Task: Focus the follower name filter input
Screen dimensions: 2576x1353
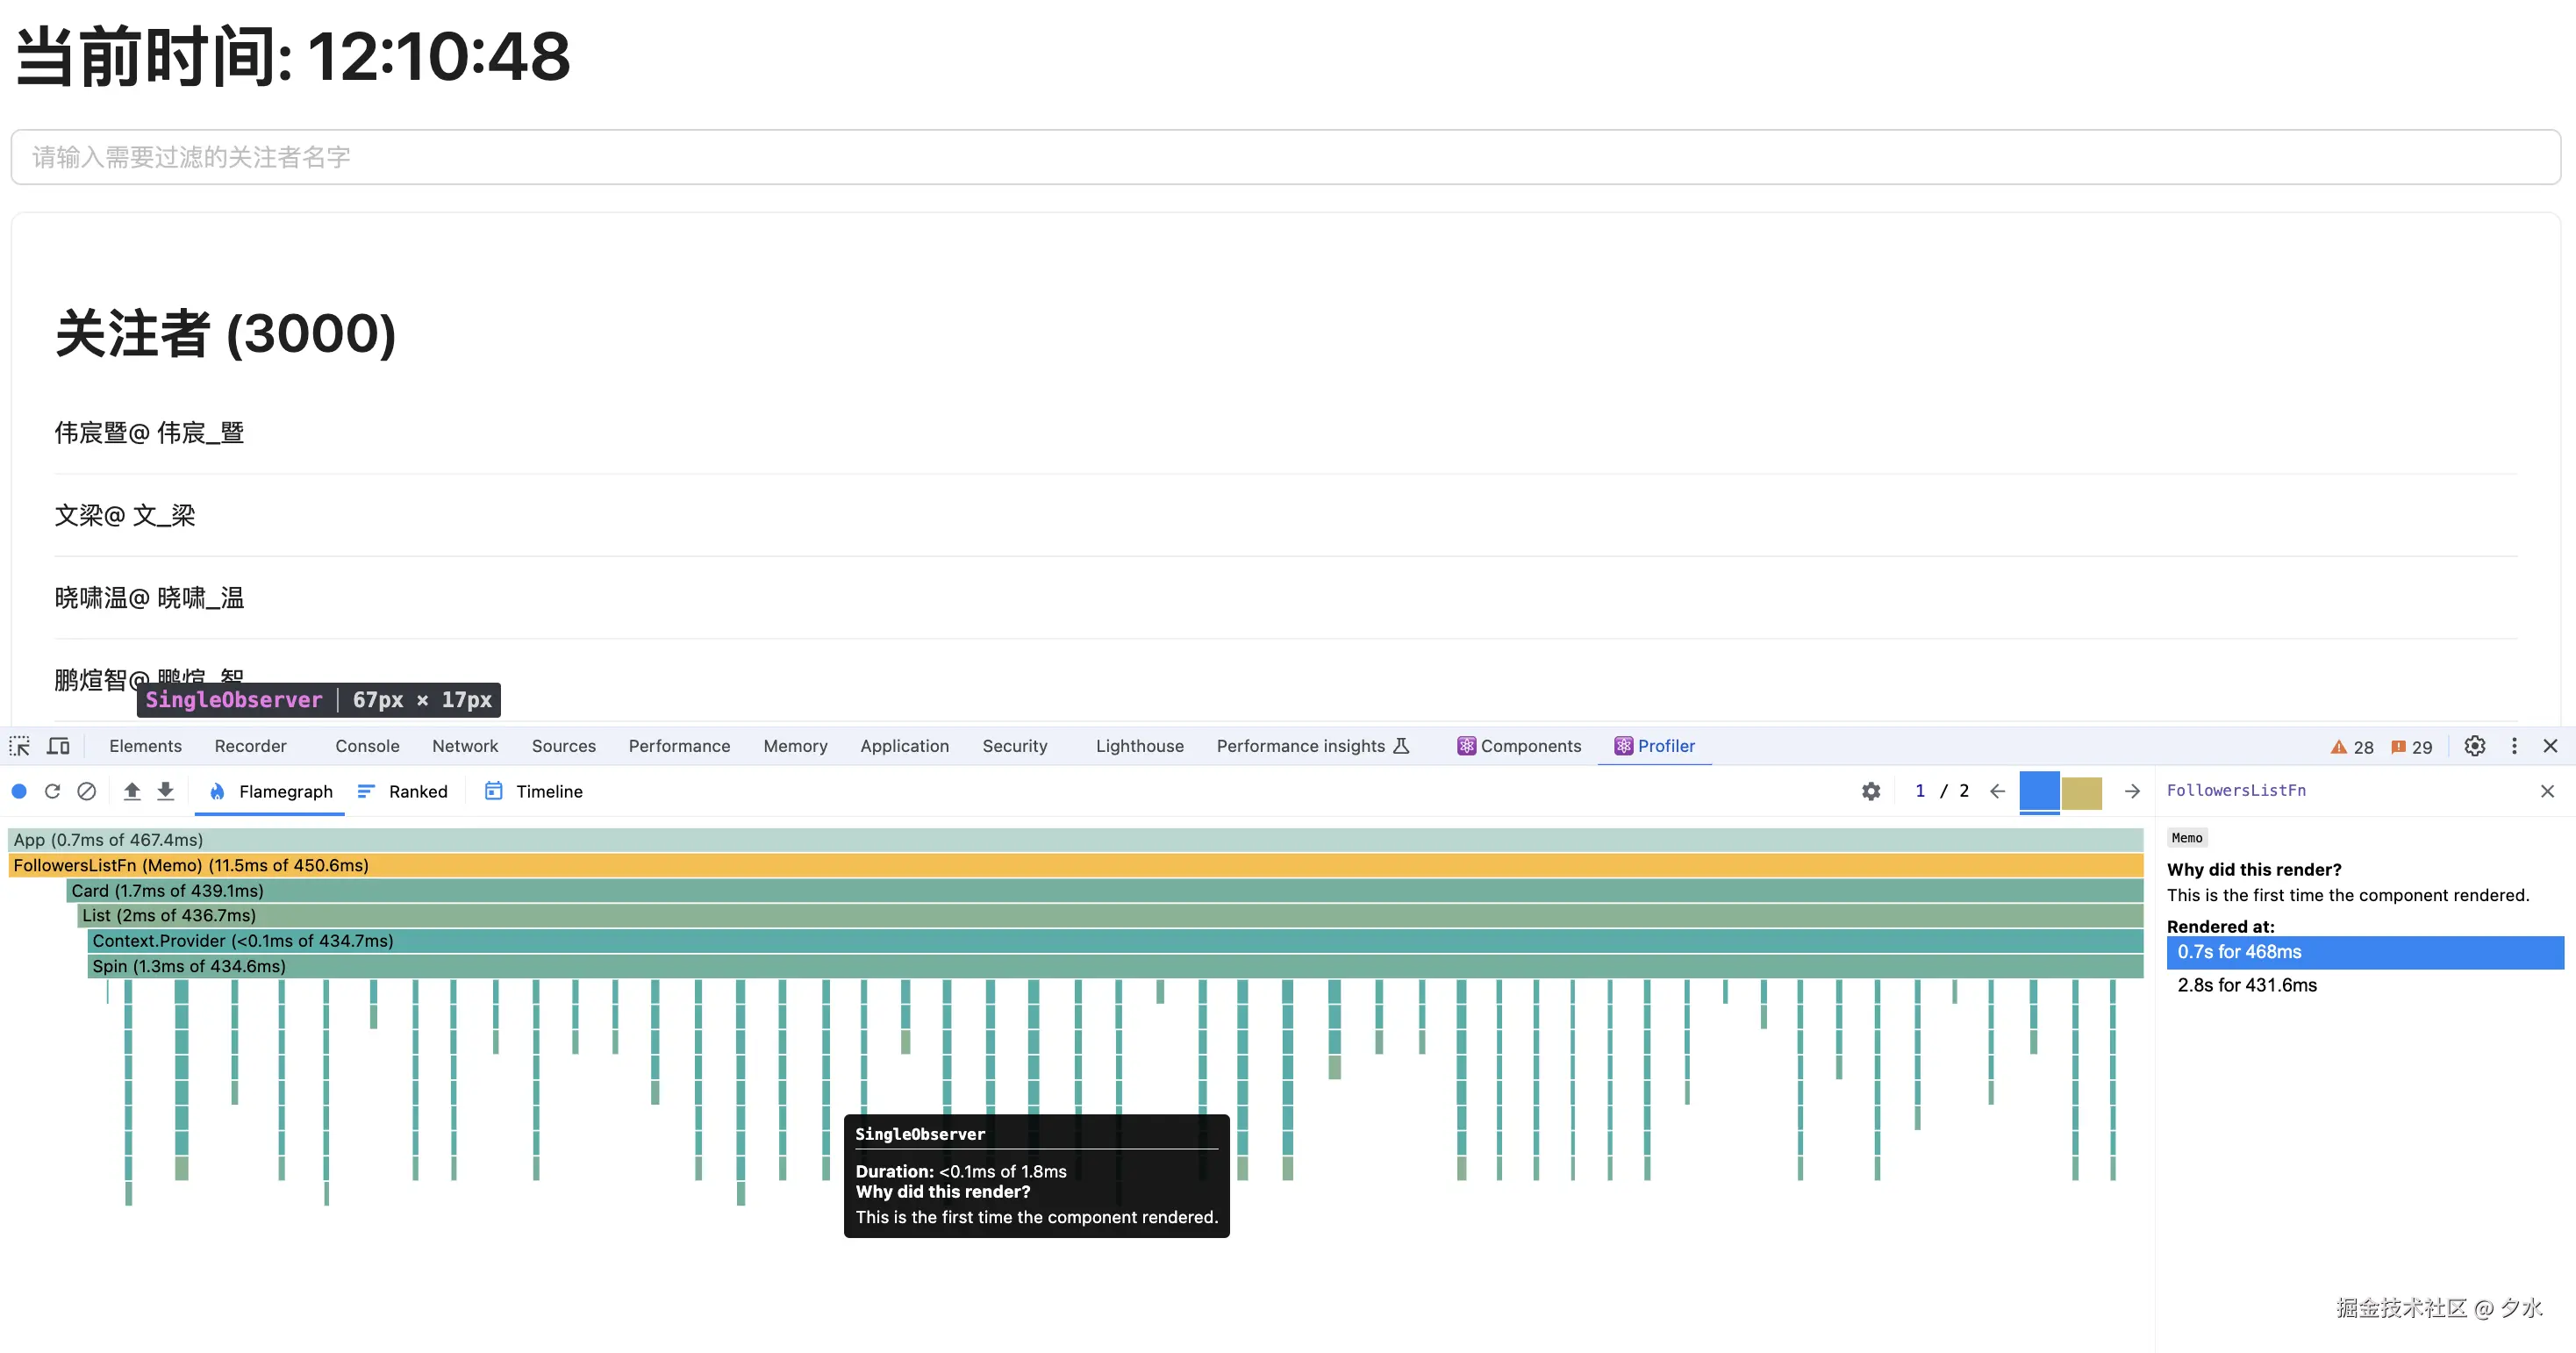Action: click(x=1285, y=157)
